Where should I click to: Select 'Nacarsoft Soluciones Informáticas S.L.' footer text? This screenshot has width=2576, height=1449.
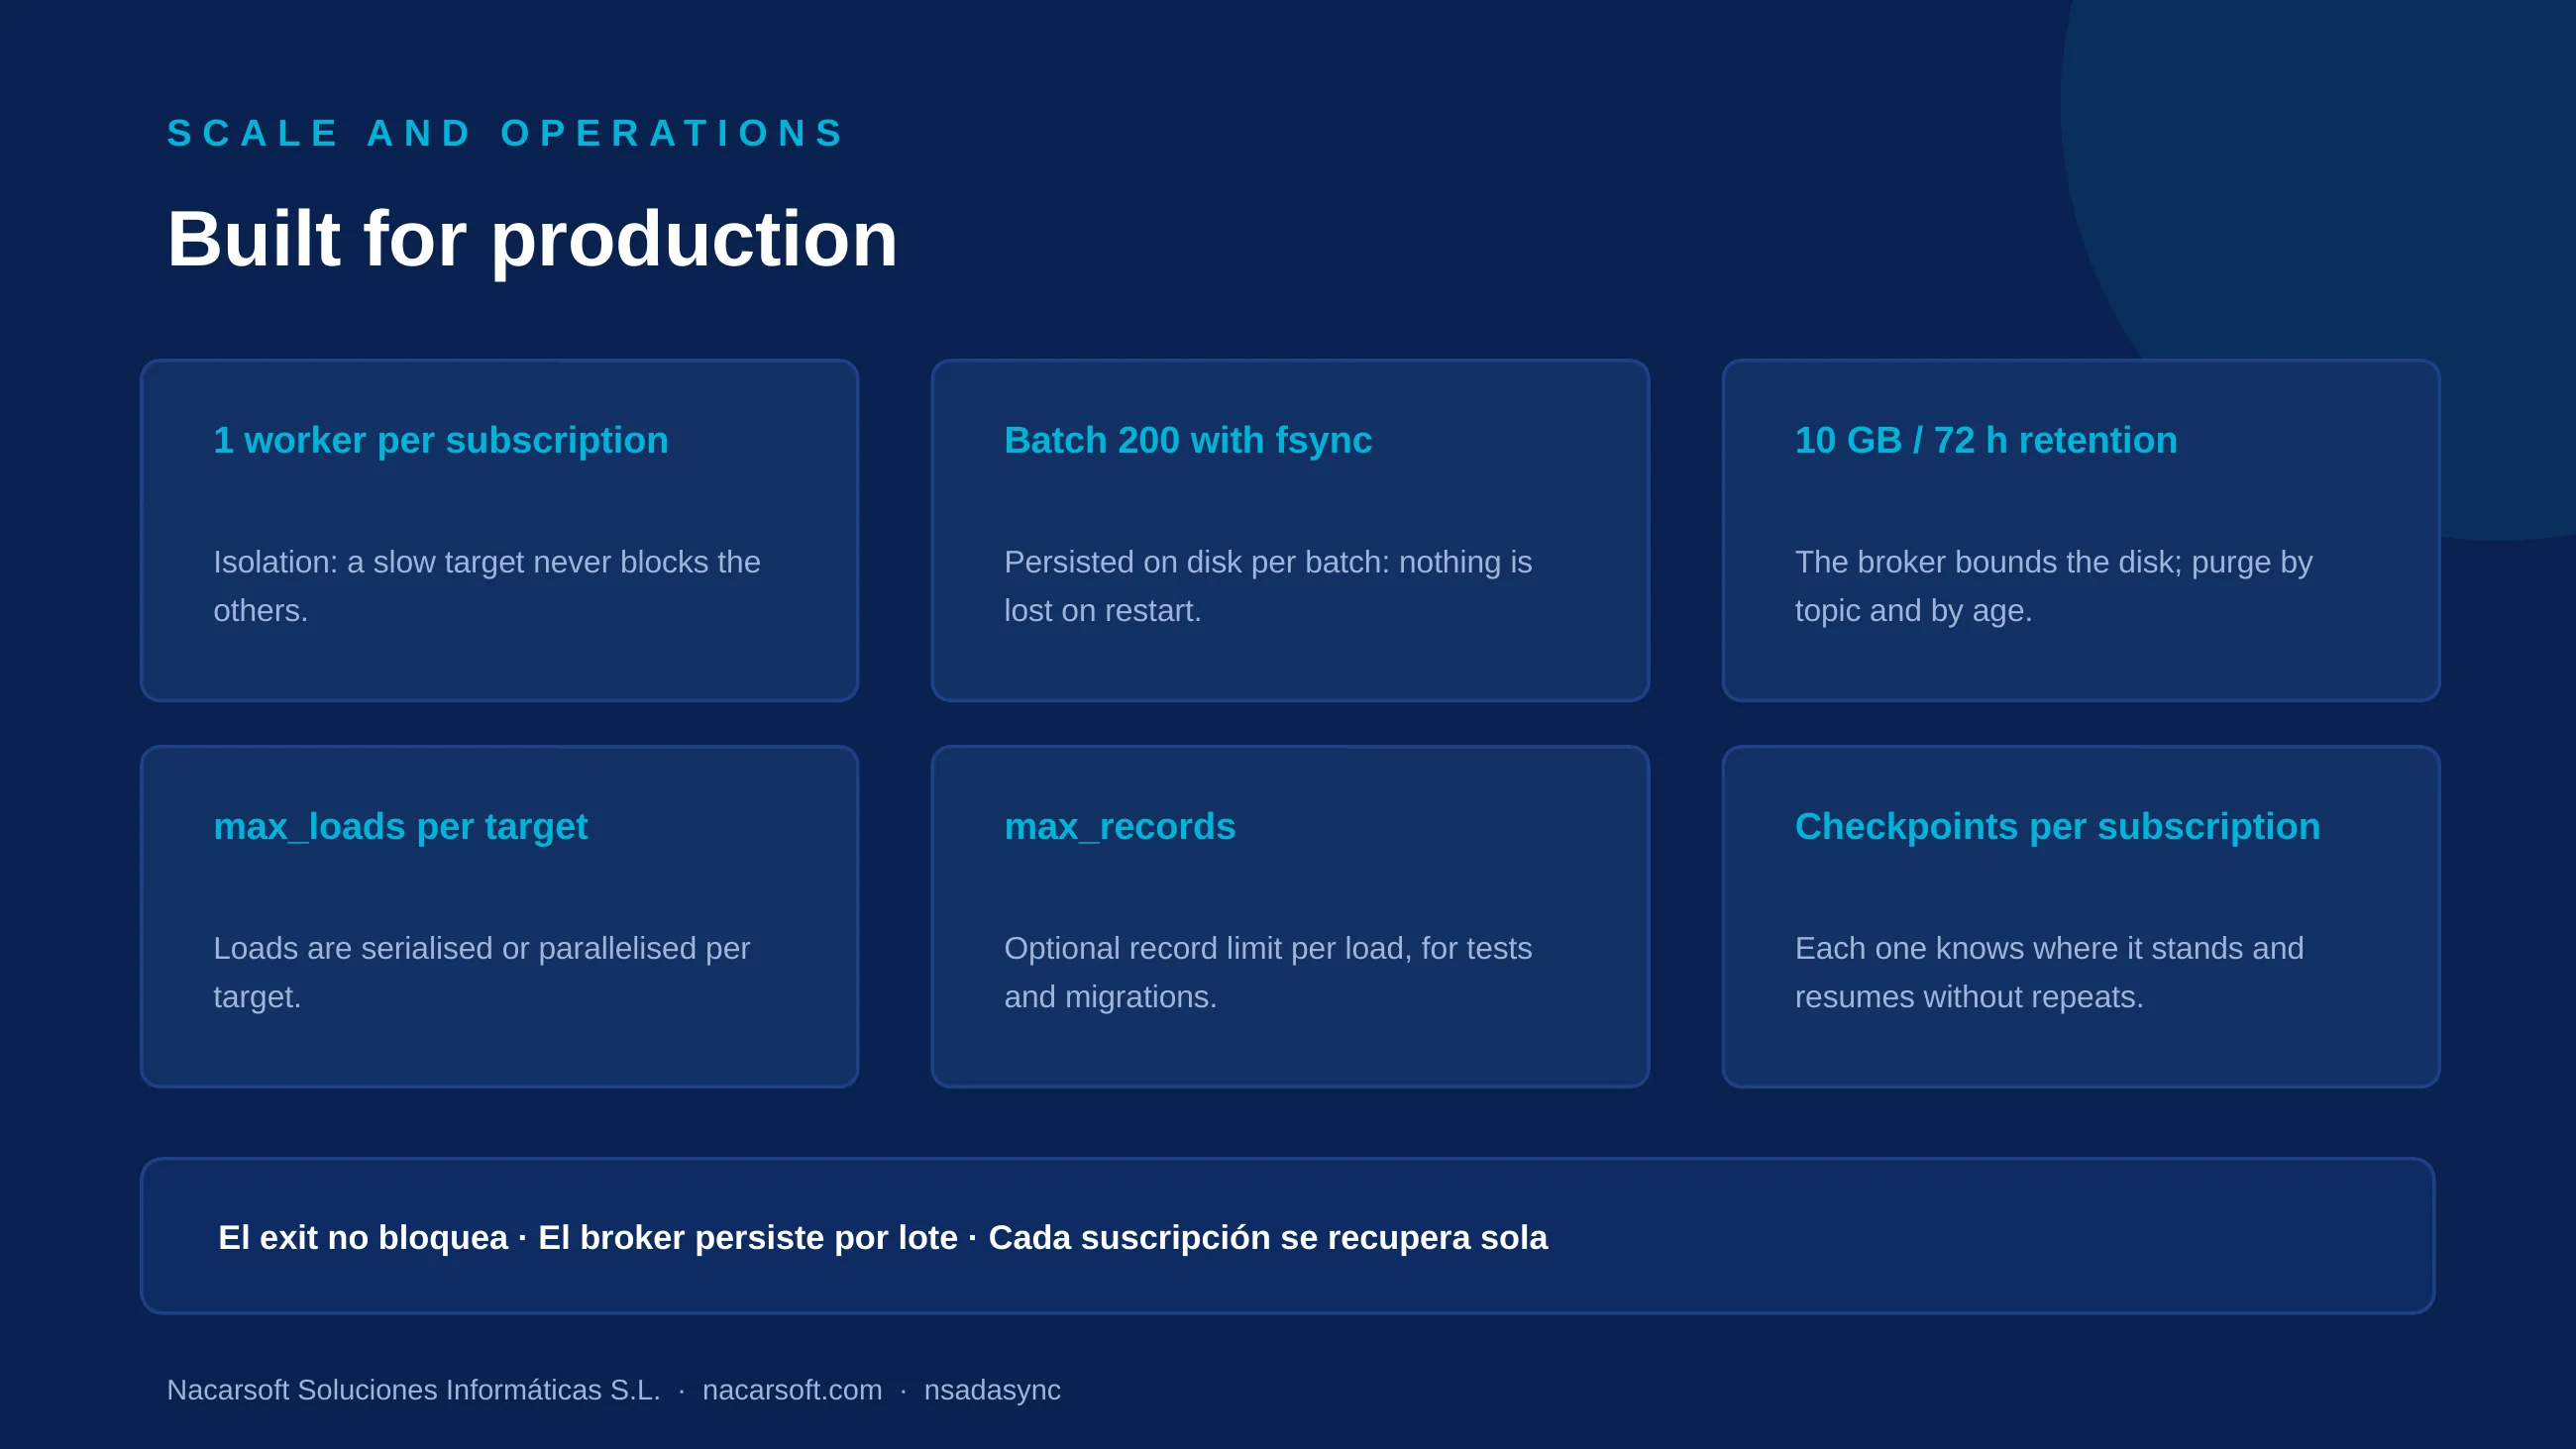pos(413,1390)
